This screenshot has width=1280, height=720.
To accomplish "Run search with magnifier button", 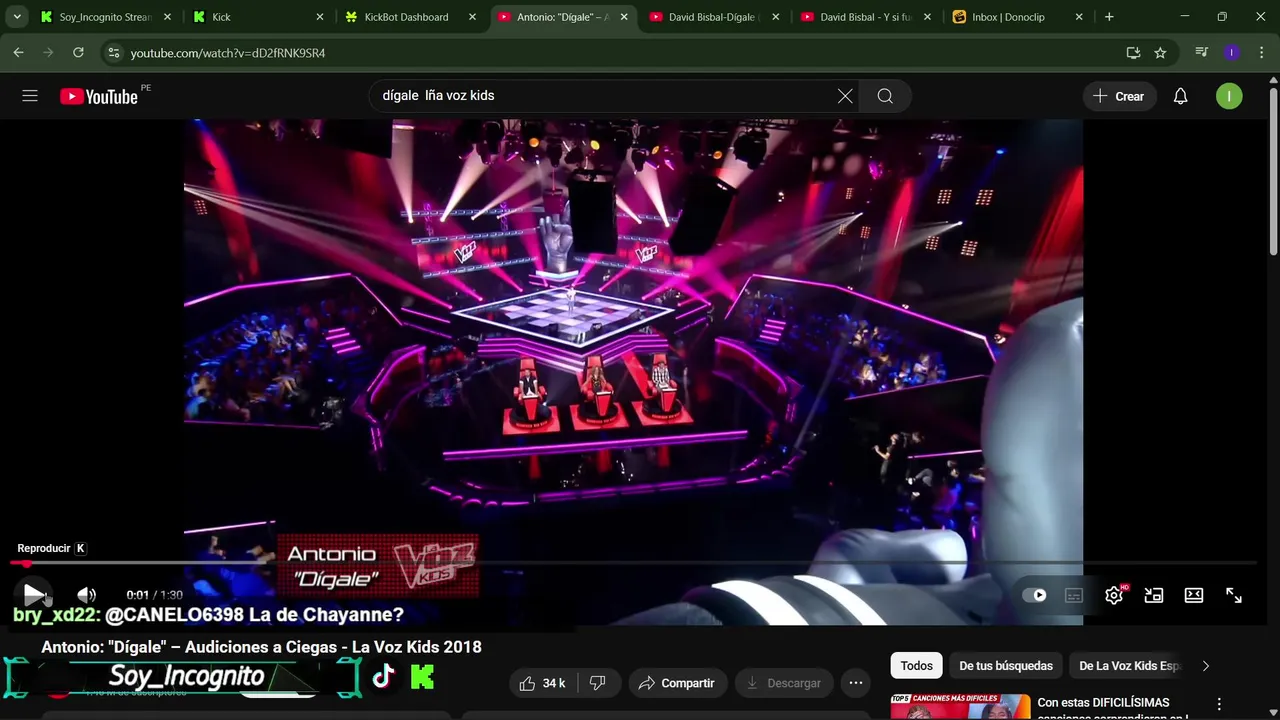I will tap(885, 96).
